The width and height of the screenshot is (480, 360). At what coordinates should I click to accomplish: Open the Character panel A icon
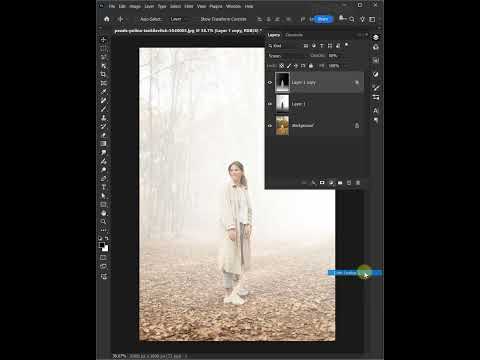[x=376, y=110]
